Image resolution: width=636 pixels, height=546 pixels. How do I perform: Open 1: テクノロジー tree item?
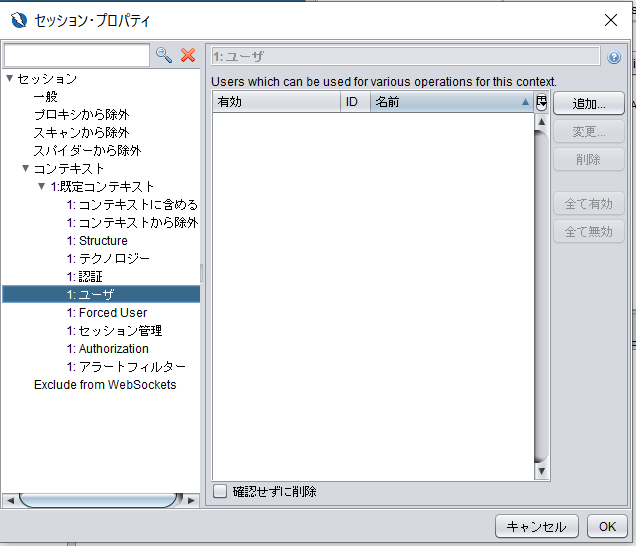click(x=108, y=258)
